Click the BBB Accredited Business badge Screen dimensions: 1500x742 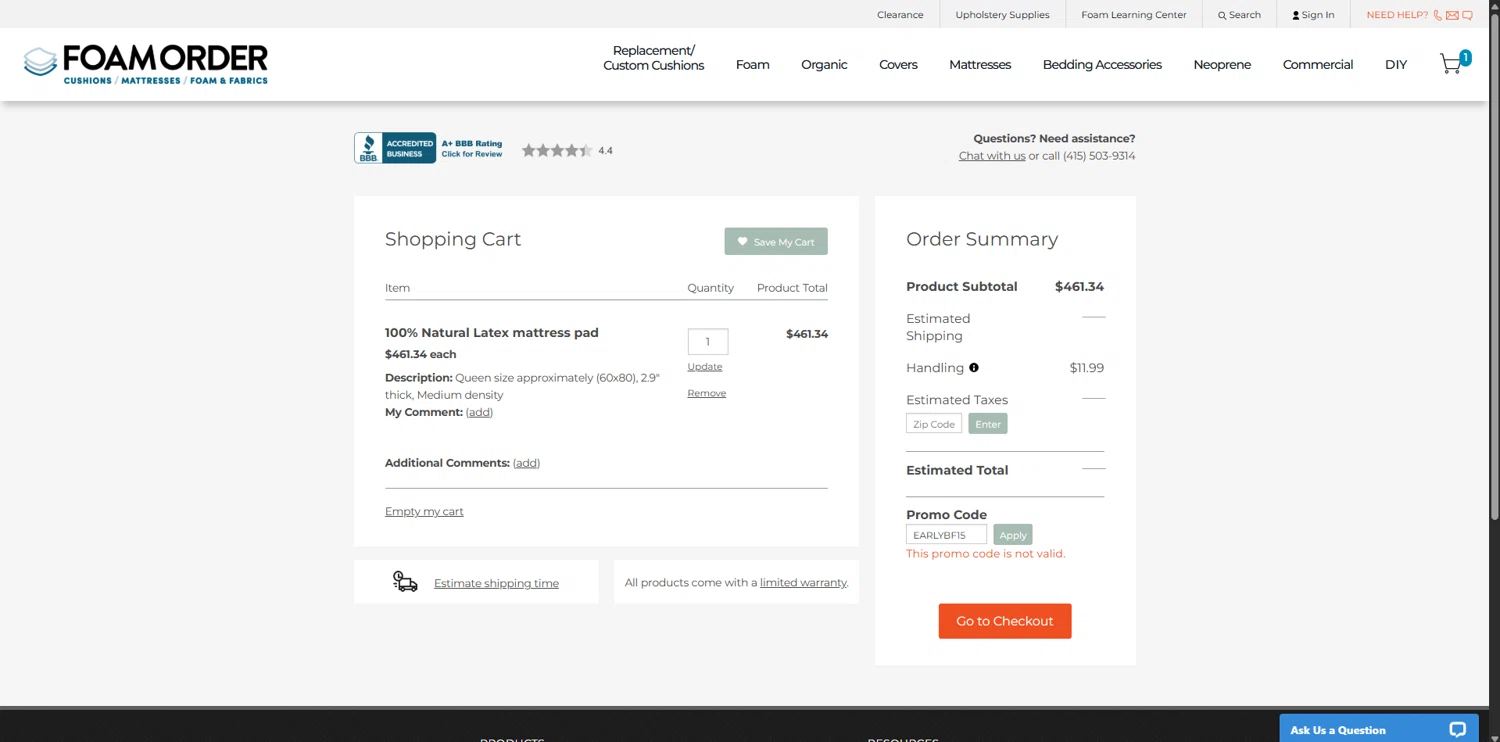(395, 148)
